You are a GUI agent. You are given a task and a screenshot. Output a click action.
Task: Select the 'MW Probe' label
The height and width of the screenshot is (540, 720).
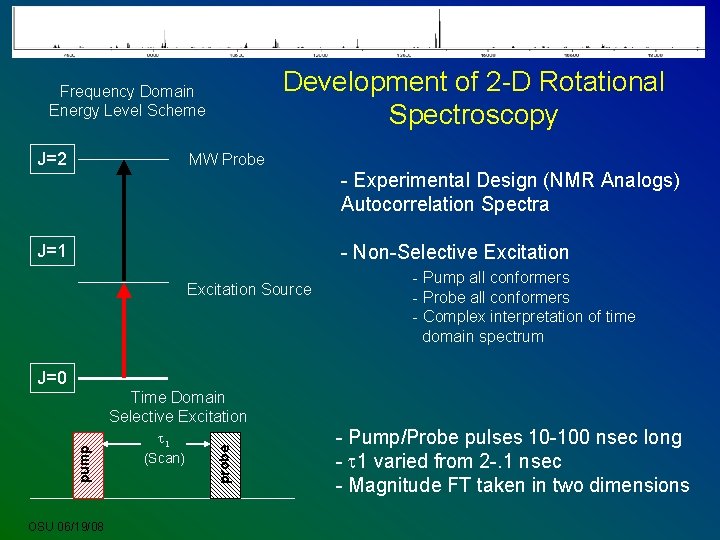point(226,159)
